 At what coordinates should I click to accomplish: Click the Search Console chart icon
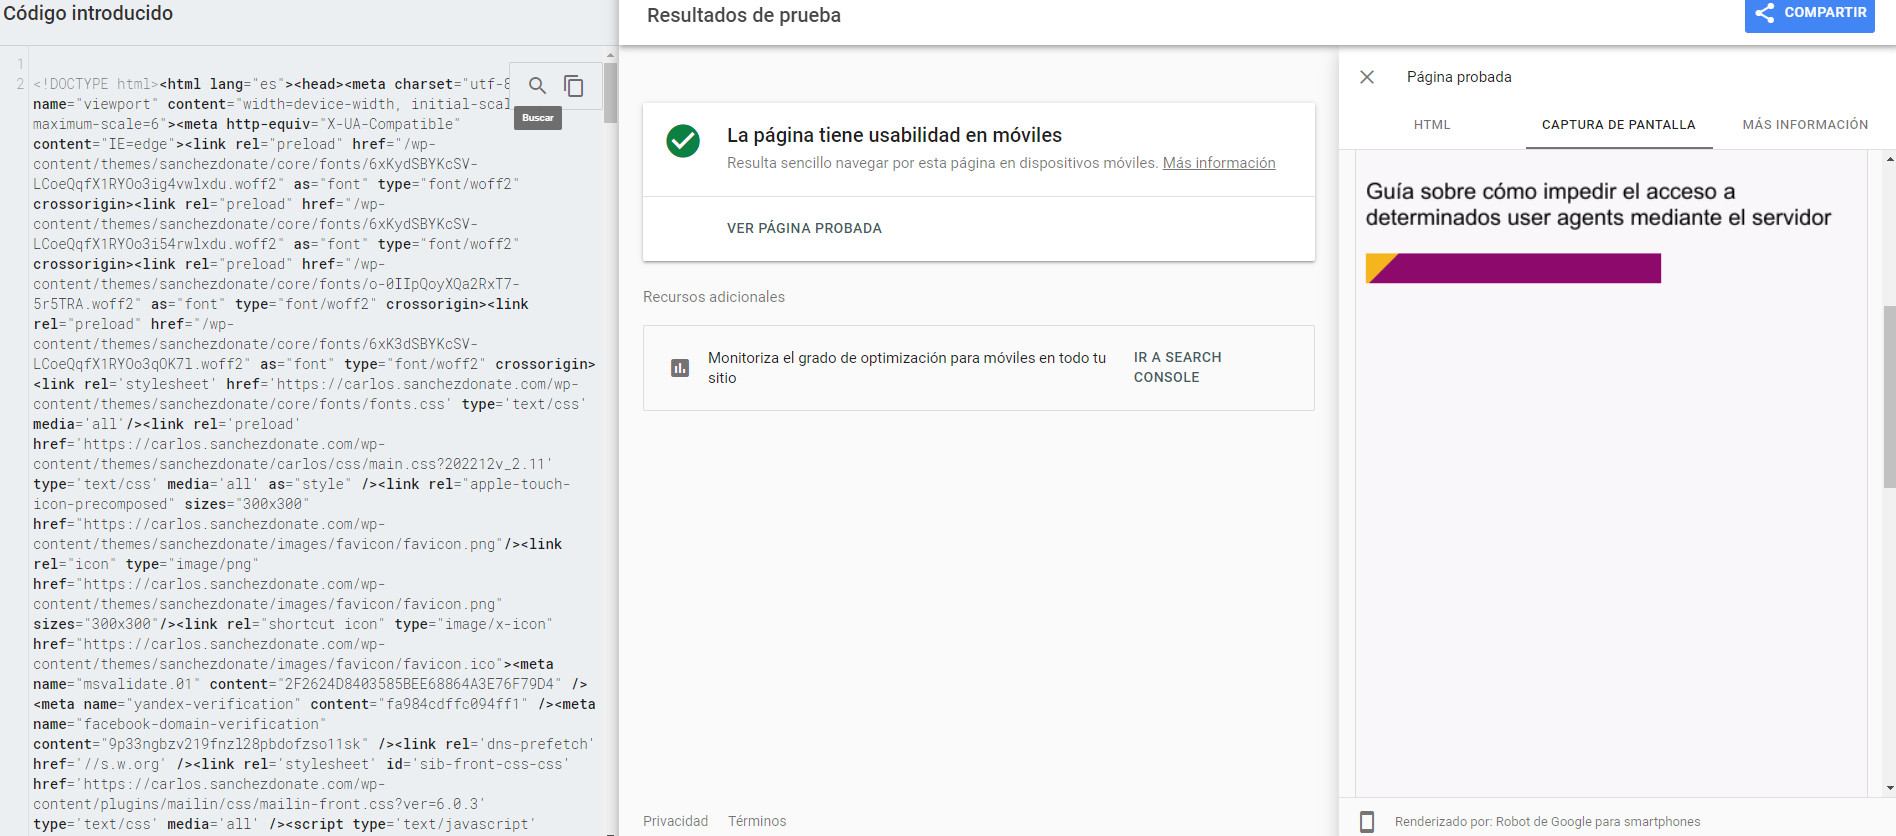pos(680,368)
